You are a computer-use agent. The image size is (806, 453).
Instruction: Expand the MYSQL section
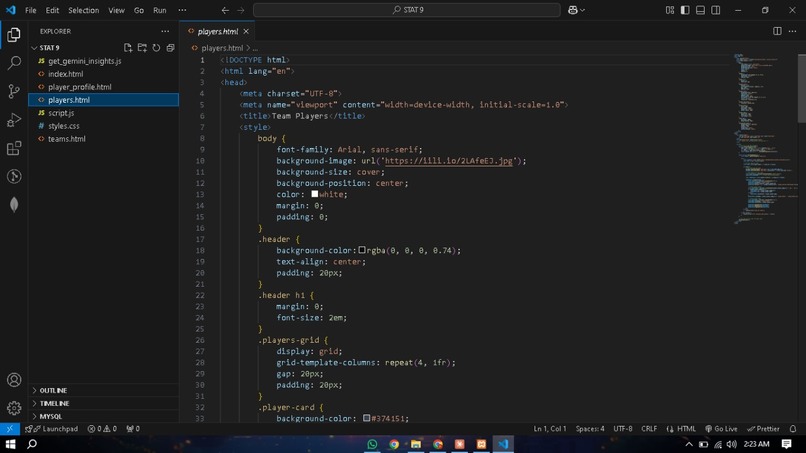point(50,416)
